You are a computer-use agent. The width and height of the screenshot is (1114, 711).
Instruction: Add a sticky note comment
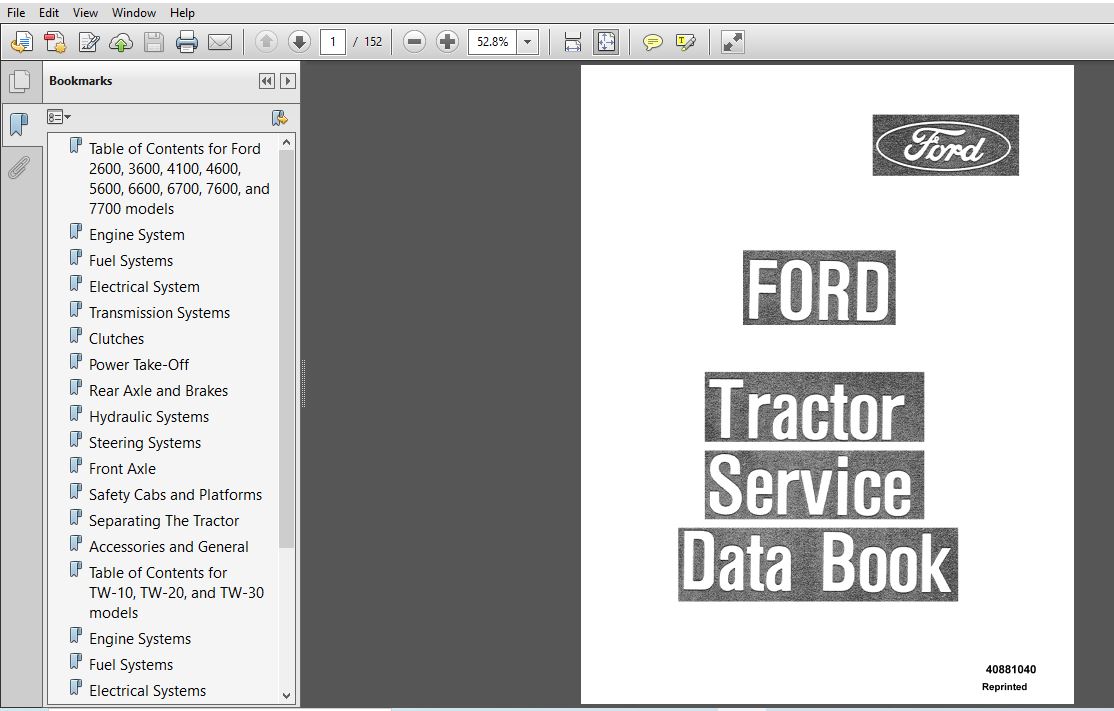[x=652, y=43]
